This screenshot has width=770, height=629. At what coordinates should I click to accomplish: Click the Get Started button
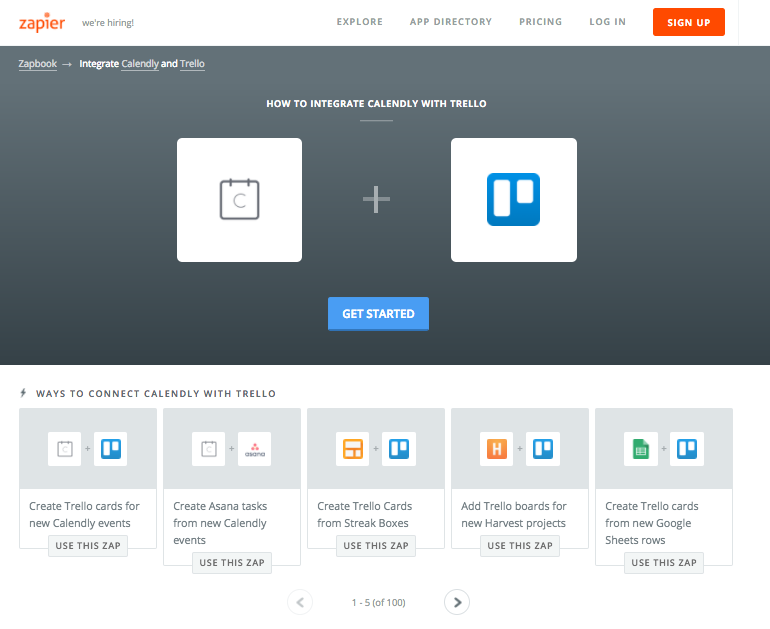(378, 314)
